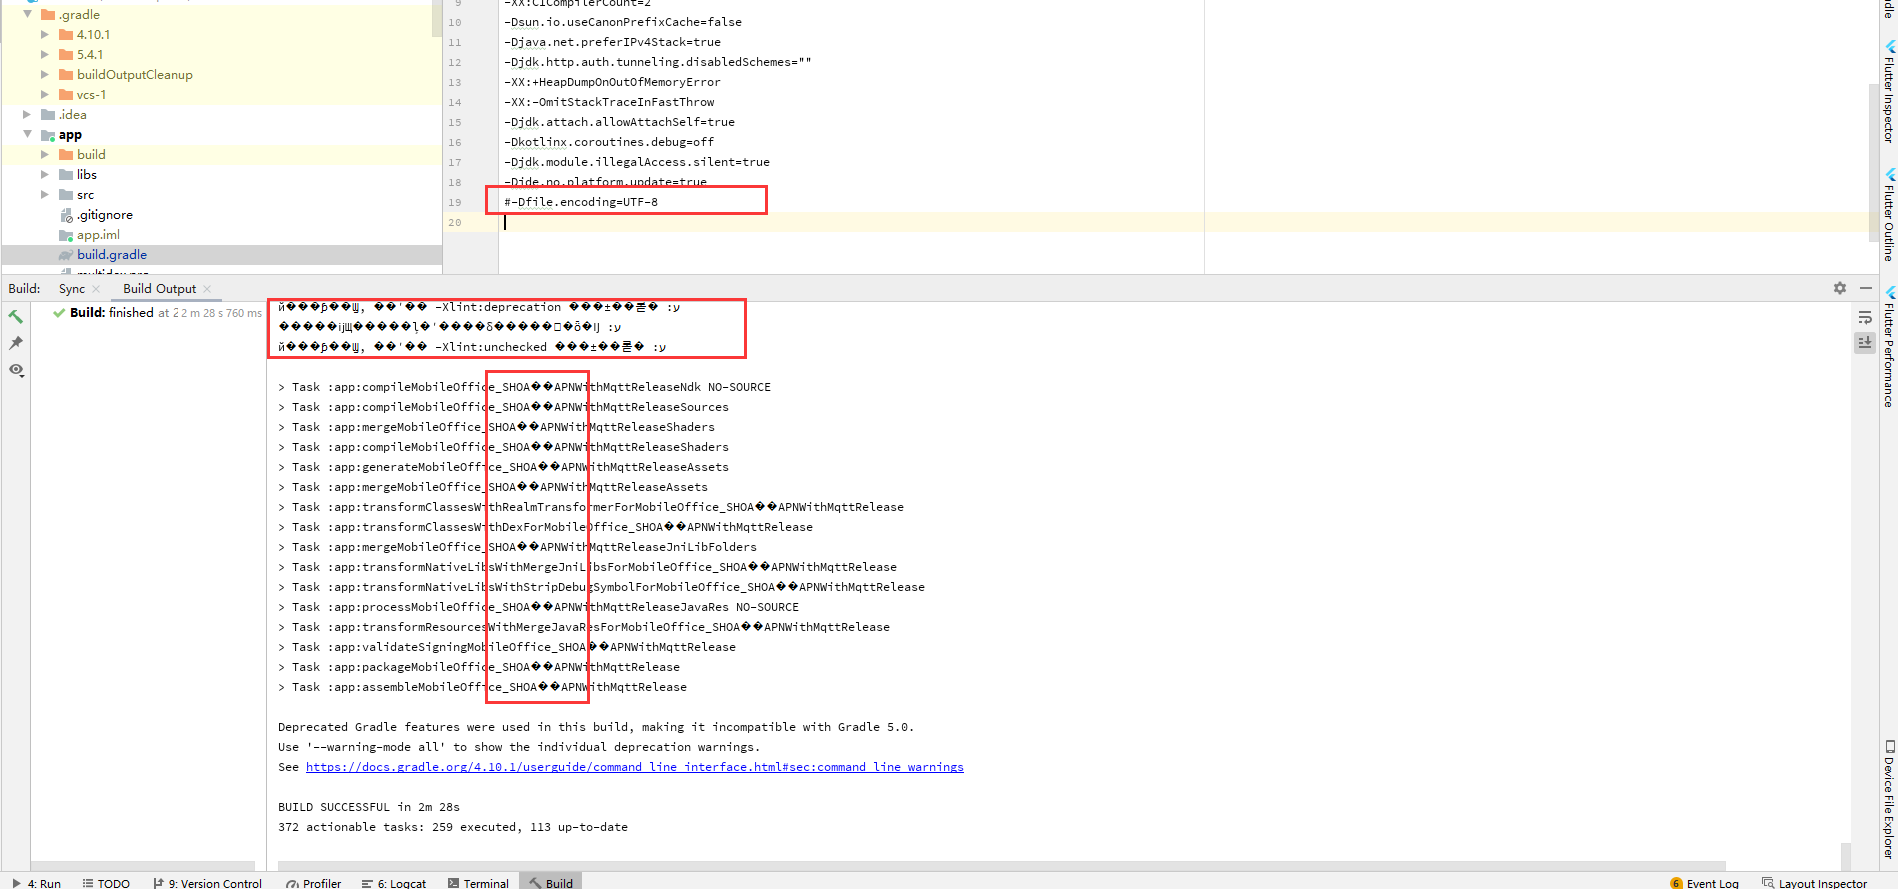Expand the 4.10.1 folder
1898x889 pixels.
[x=45, y=35]
